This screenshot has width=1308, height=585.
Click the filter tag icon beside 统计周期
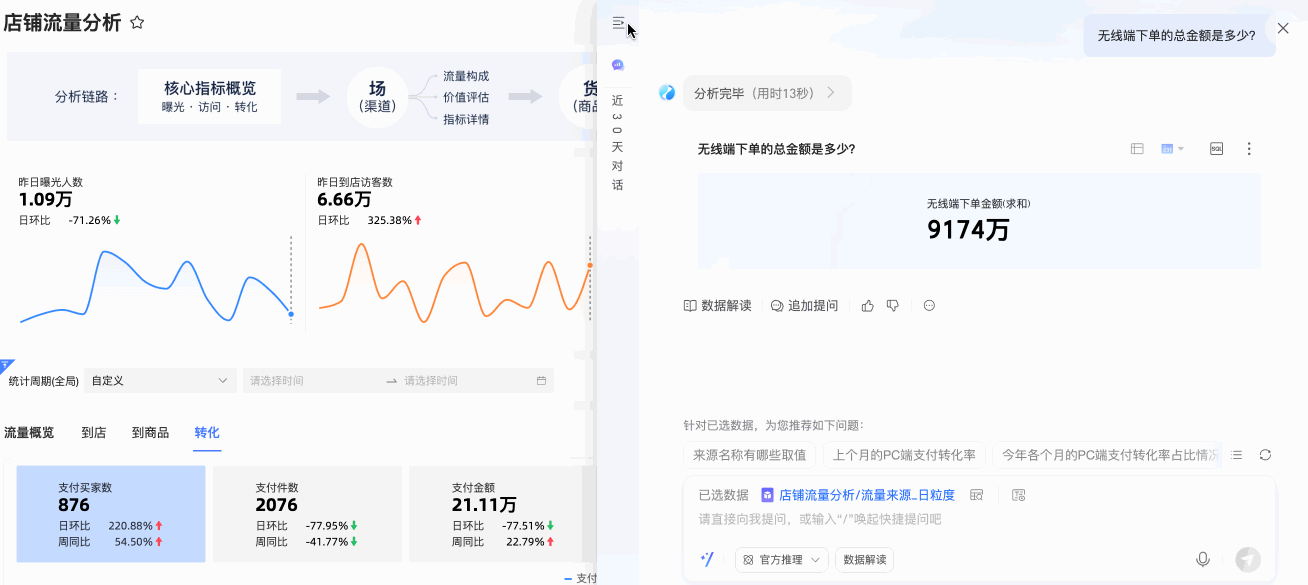6,366
